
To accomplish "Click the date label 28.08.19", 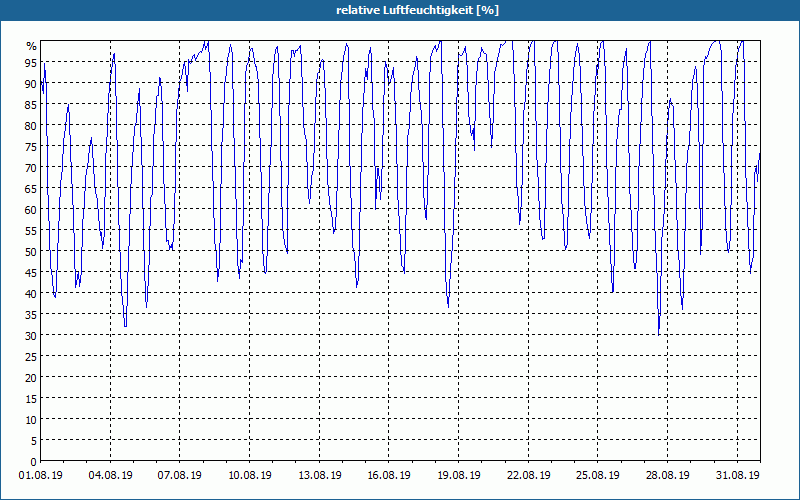I will click(667, 476).
